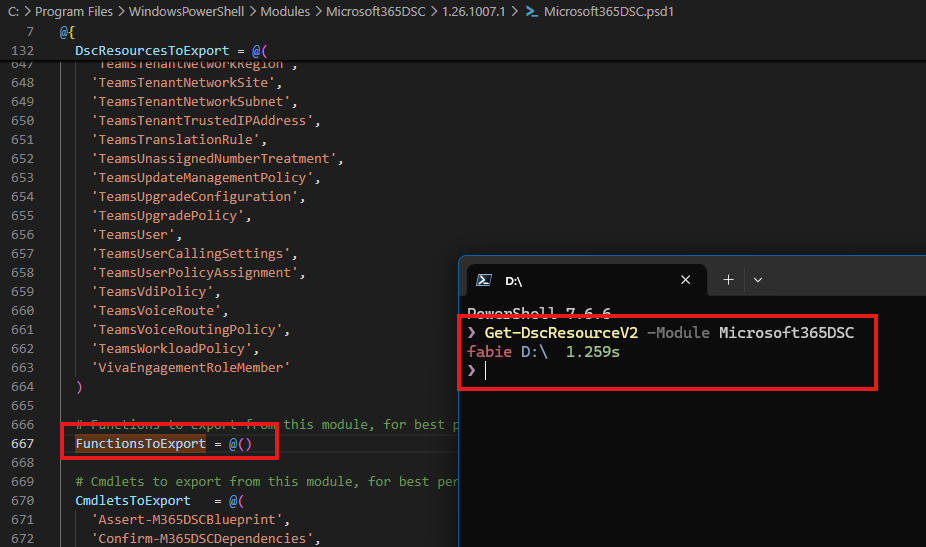Screen dimensions: 926x547
Task: Click line number 667 in the gutter
Action: [22, 444]
